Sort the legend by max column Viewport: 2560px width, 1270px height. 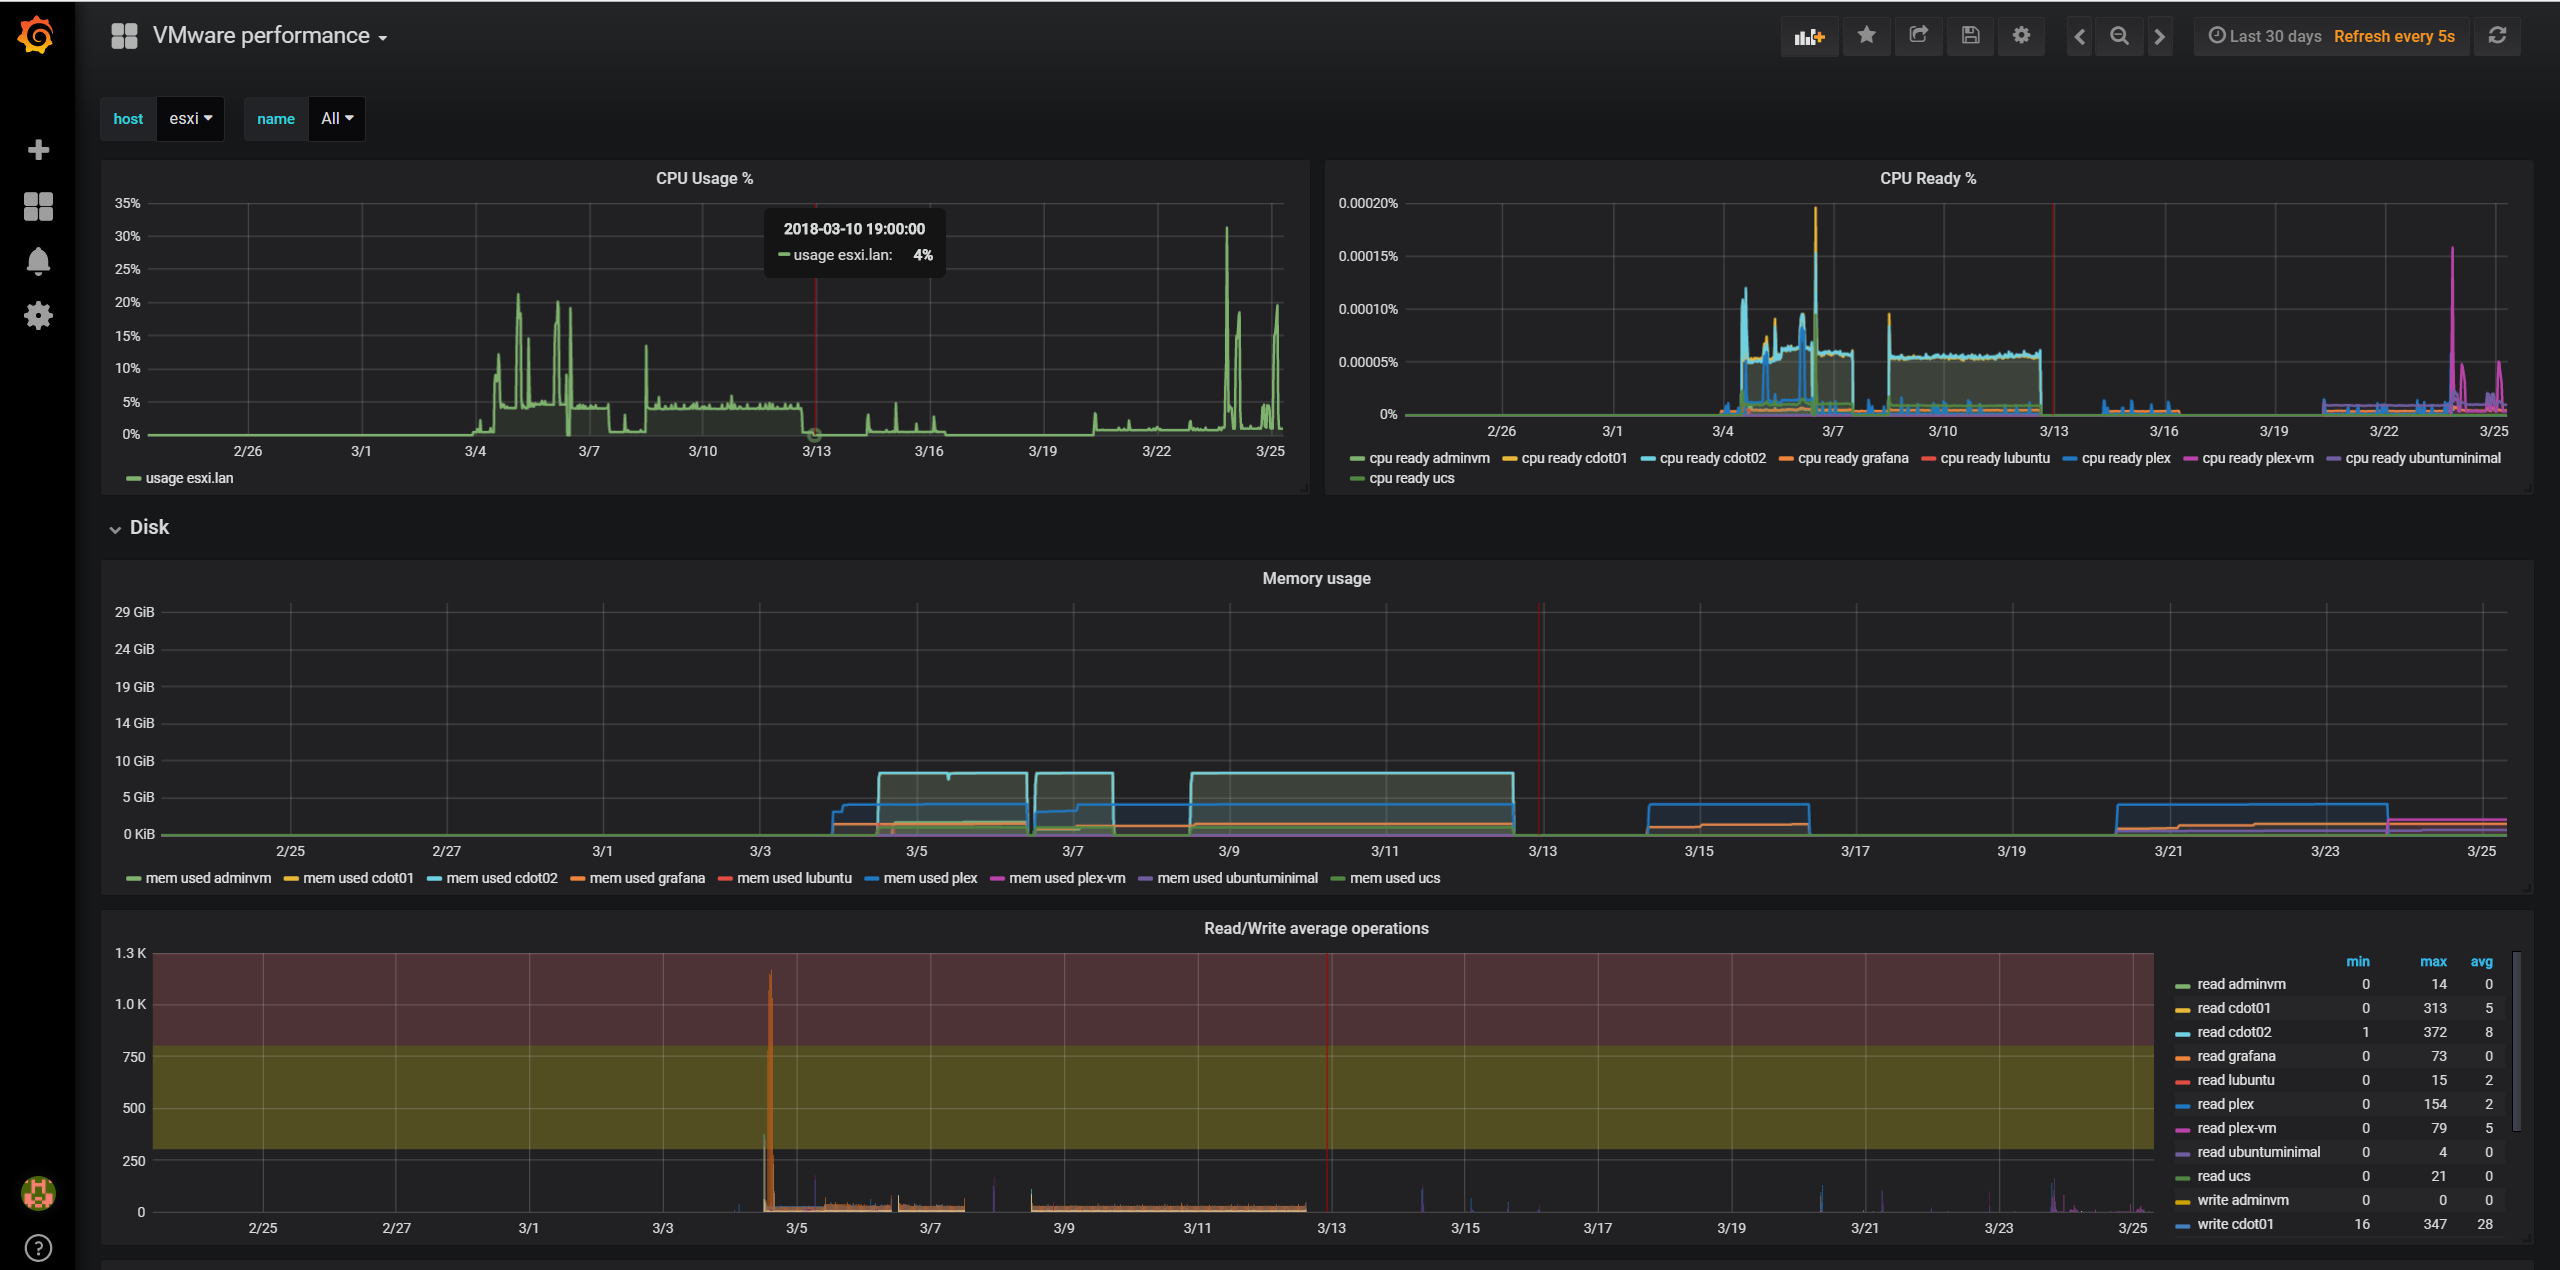[2432, 961]
